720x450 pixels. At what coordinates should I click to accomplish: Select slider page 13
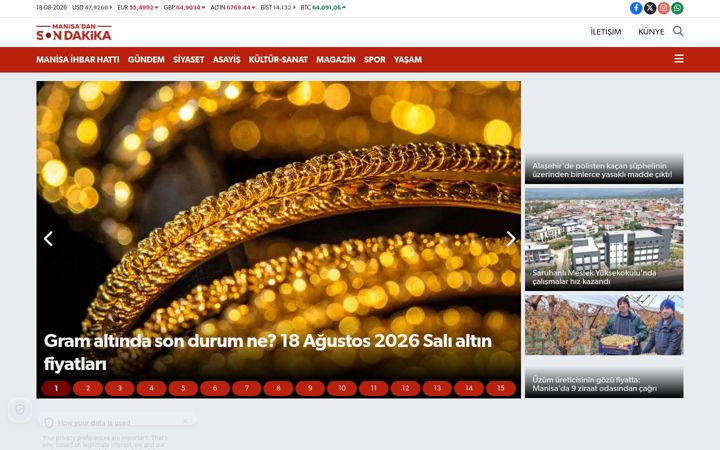point(437,388)
